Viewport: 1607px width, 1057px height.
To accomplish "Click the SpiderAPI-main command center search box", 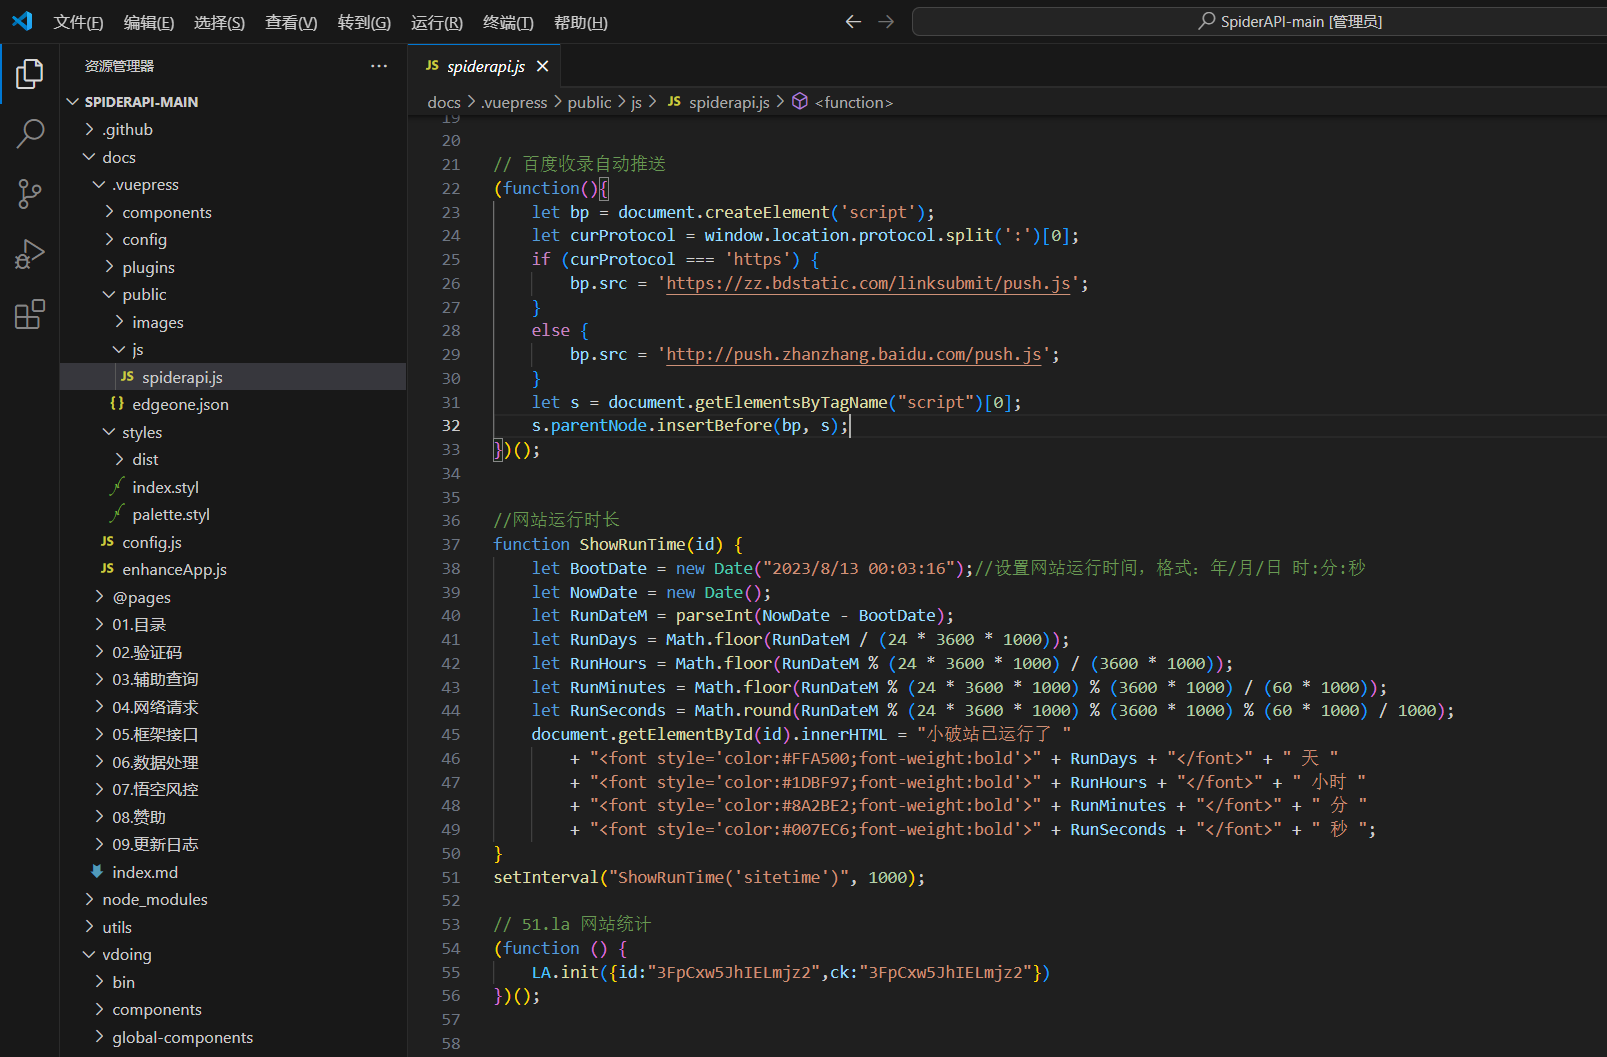I will [x=1259, y=21].
